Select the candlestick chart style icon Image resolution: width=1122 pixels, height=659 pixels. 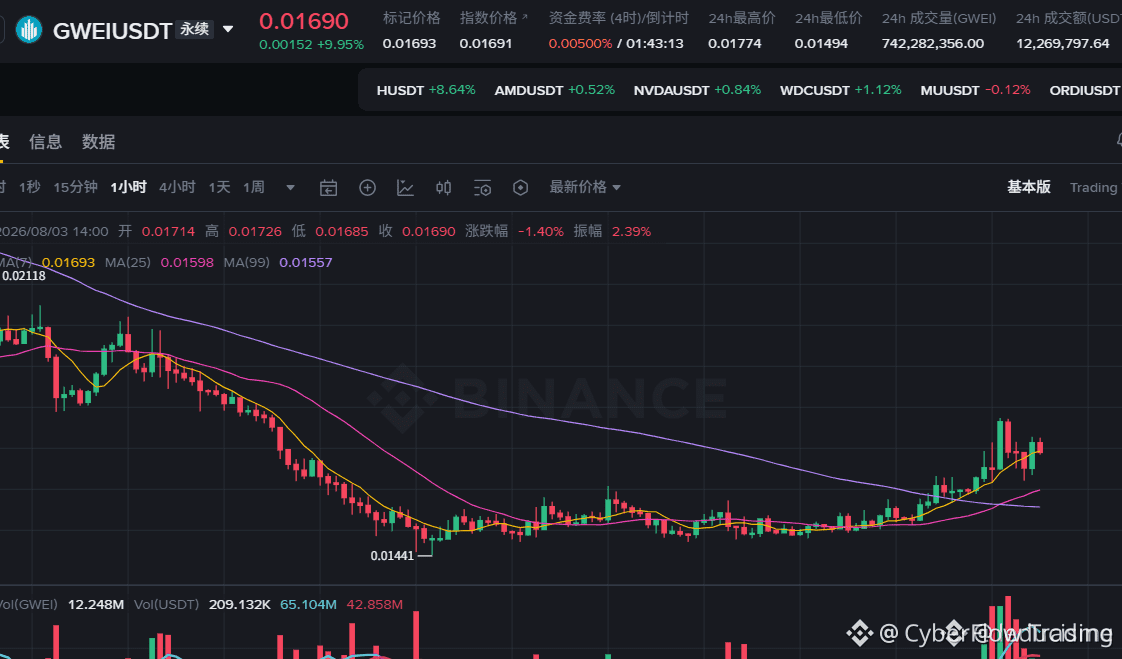pos(444,187)
